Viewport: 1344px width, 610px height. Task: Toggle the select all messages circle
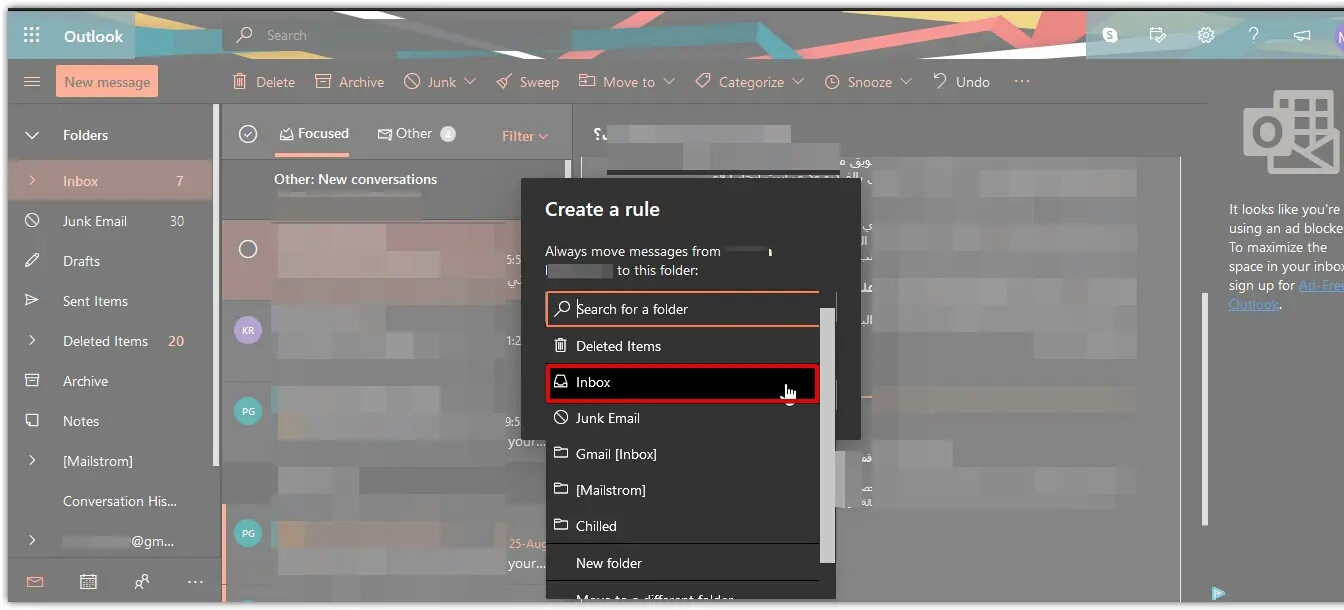pos(248,135)
